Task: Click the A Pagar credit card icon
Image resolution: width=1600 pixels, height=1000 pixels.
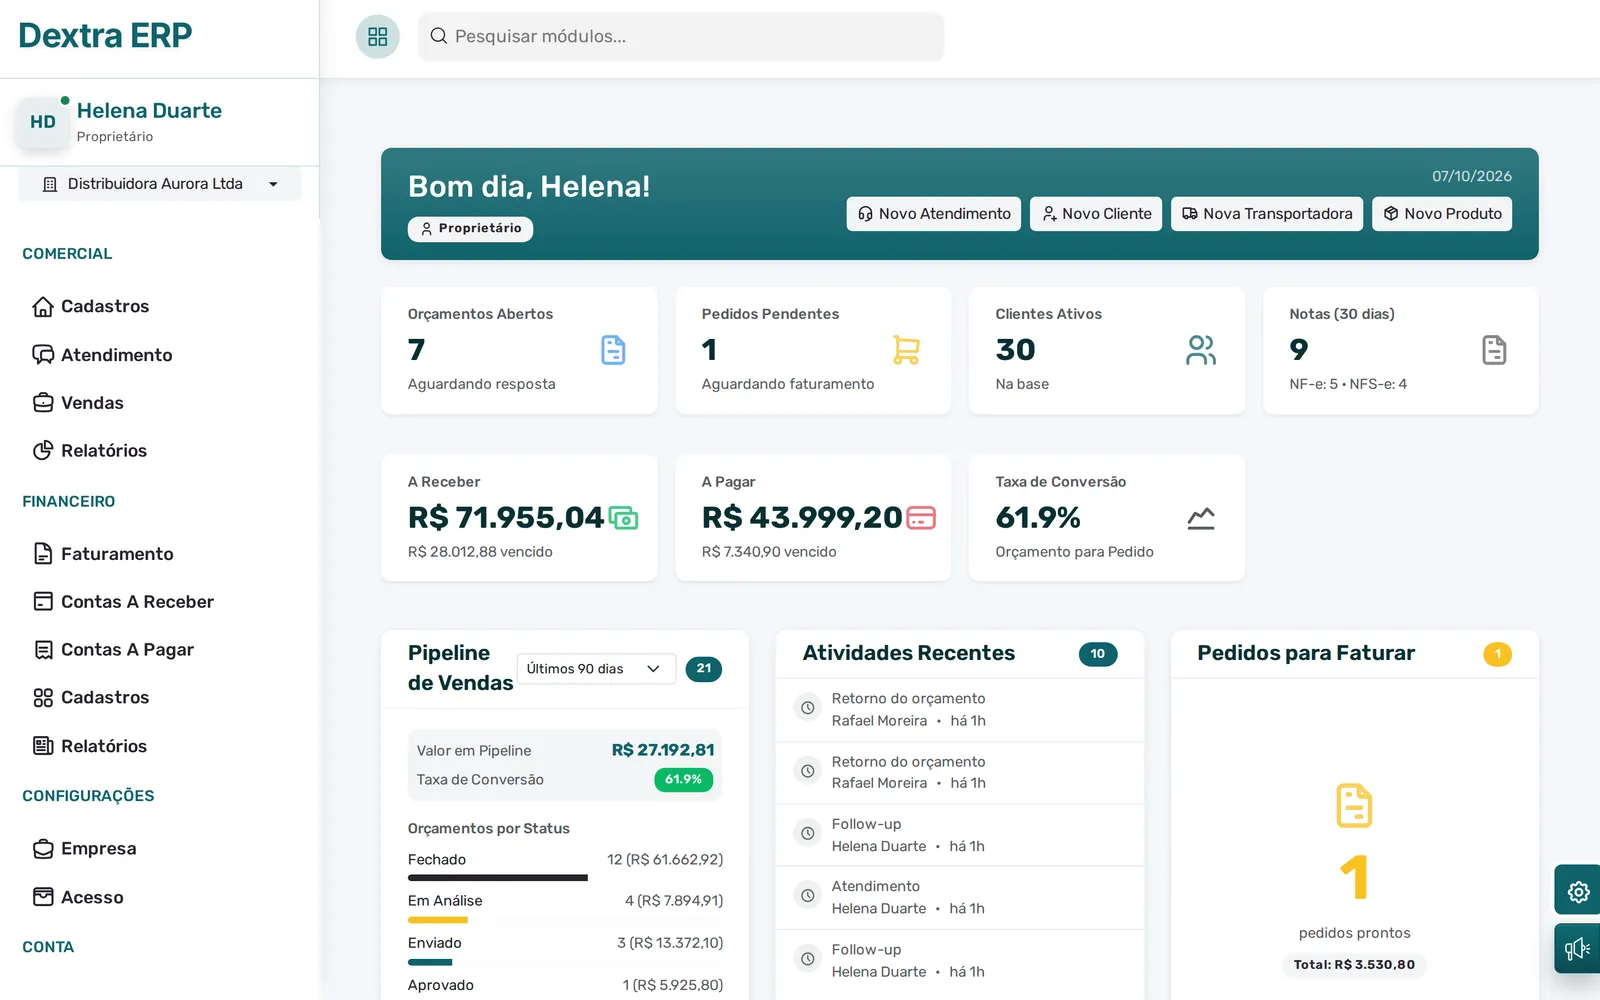Action: (921, 518)
